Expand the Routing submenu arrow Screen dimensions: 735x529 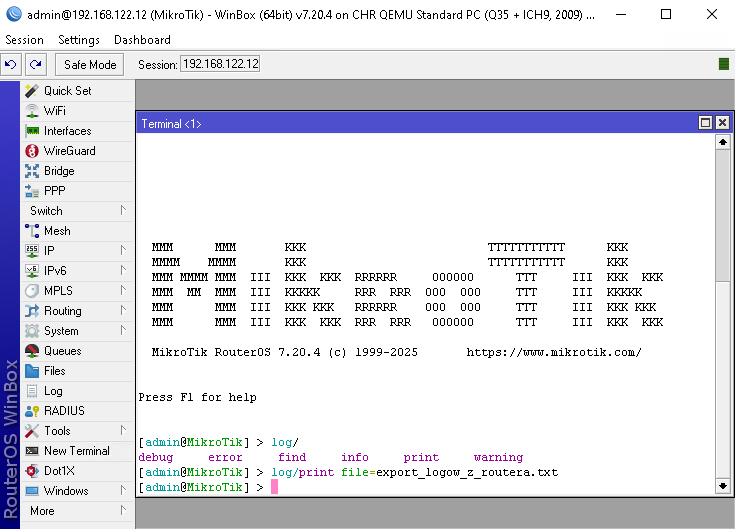[x=123, y=311]
